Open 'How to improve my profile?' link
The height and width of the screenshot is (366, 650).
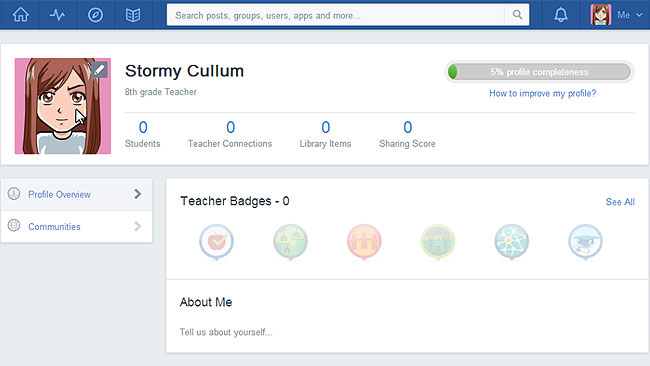coord(542,94)
